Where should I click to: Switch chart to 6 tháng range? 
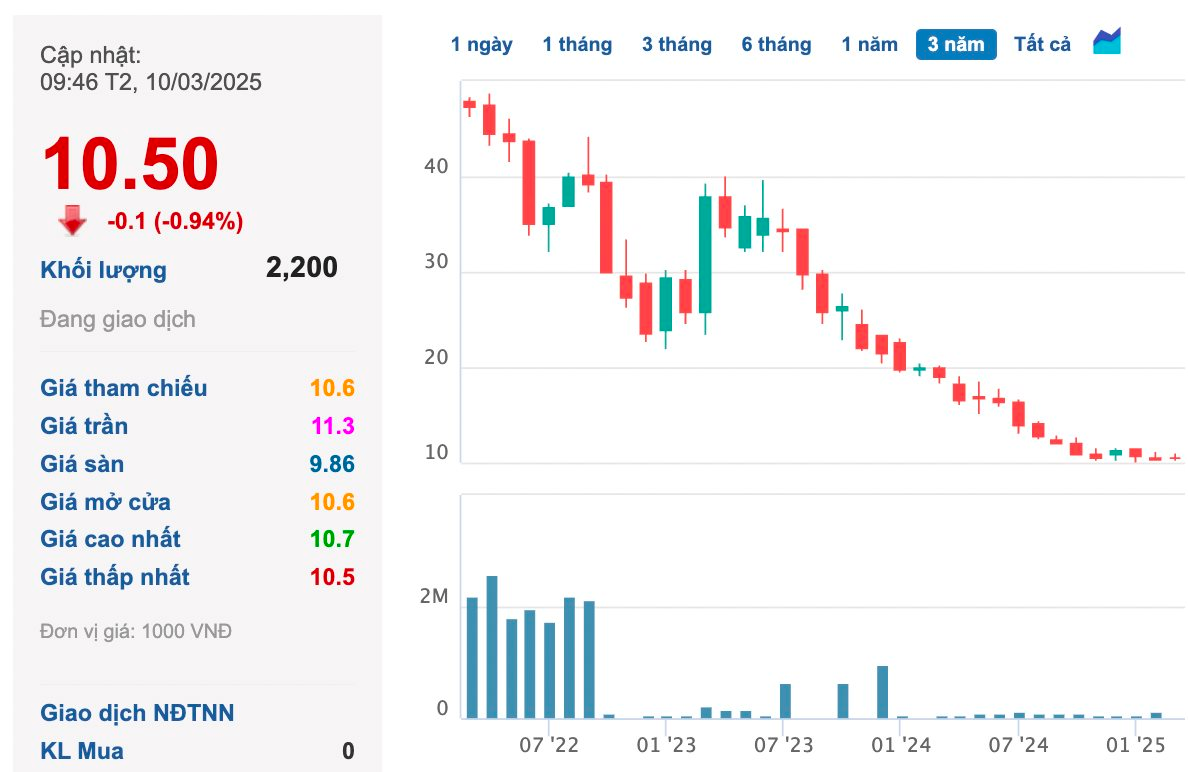776,45
